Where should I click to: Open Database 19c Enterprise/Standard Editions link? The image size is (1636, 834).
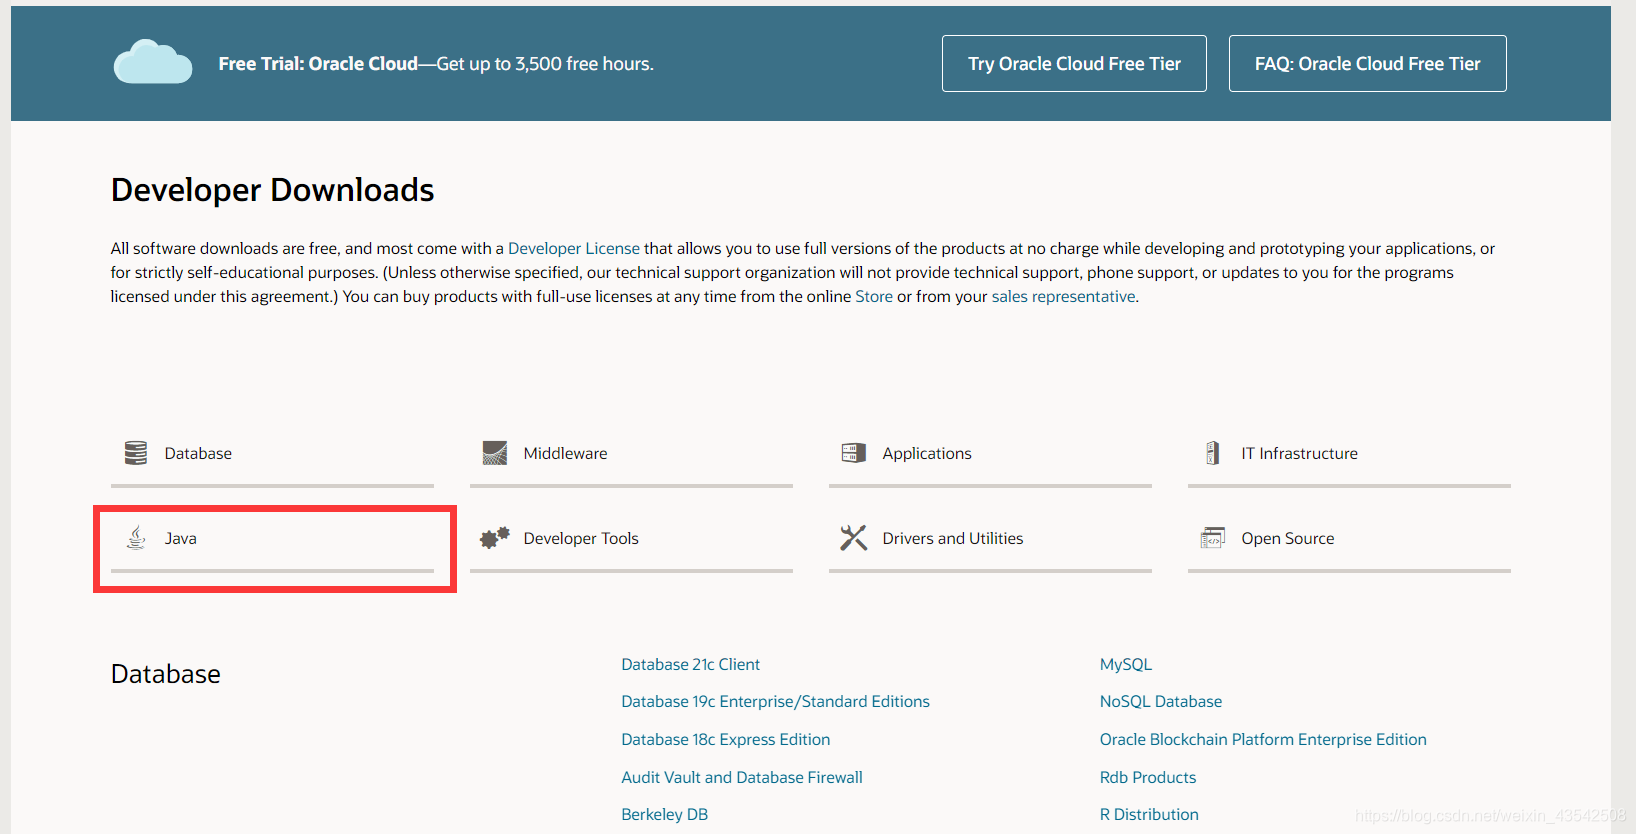(x=775, y=701)
